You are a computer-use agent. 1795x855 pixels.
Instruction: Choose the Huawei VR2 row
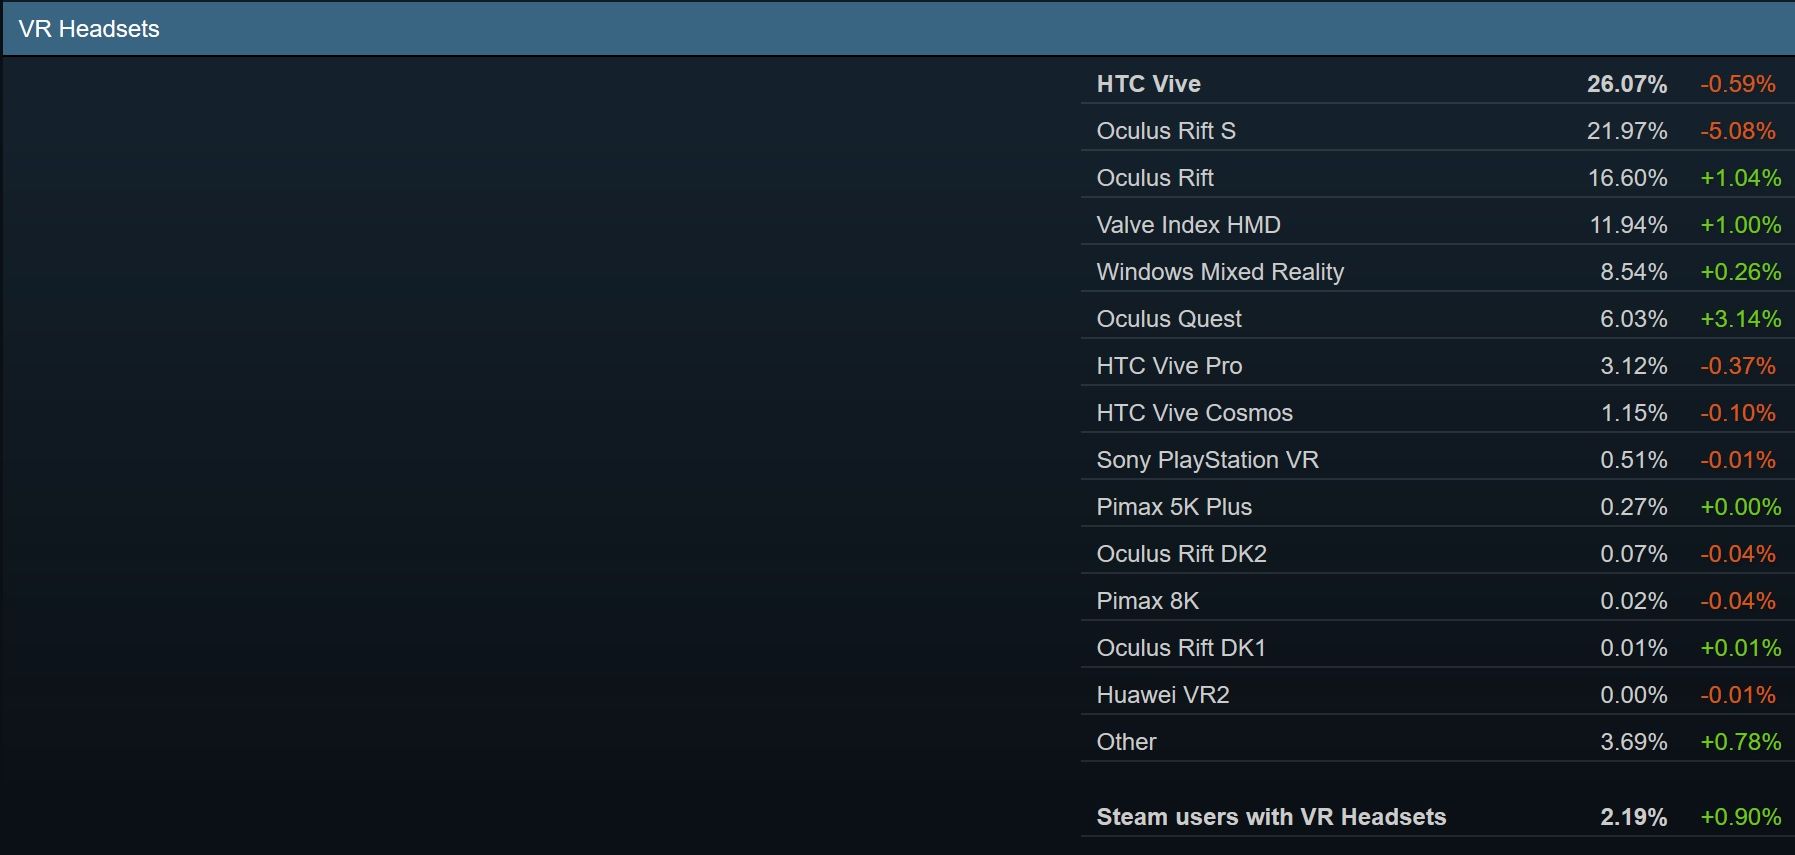tap(1162, 695)
